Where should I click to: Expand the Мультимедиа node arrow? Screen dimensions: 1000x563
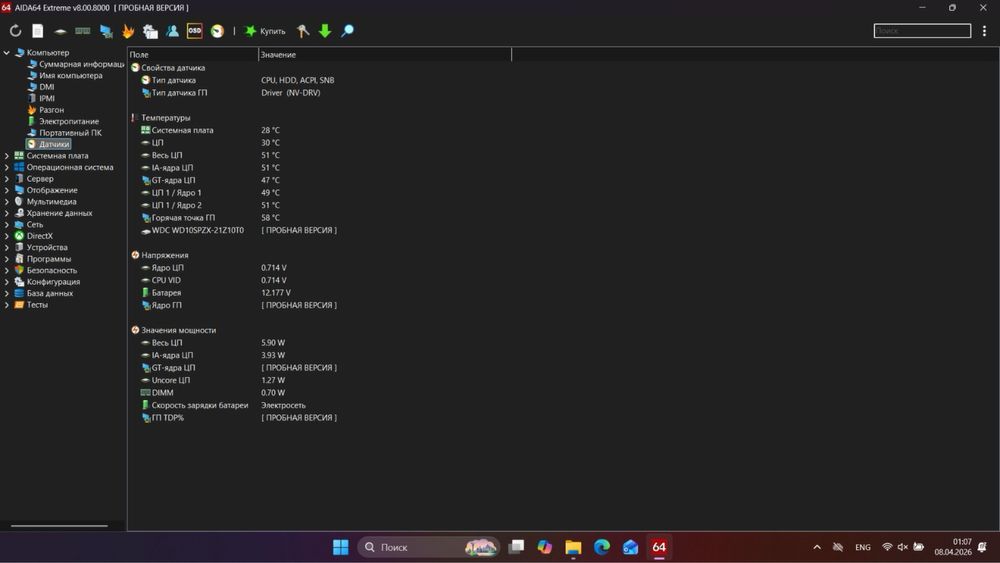coord(7,201)
